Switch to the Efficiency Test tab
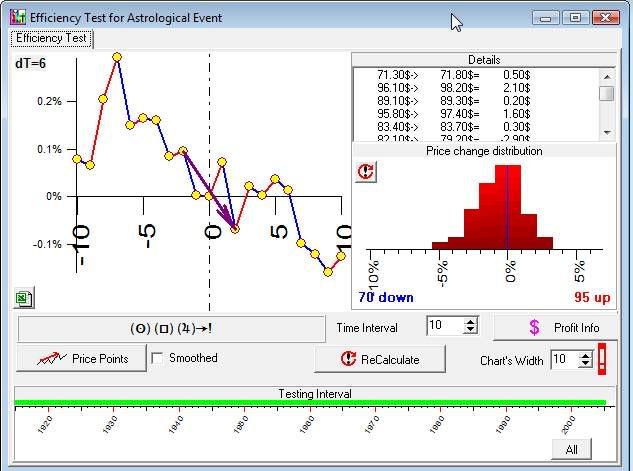Viewport: 633px width, 471px height. point(52,39)
